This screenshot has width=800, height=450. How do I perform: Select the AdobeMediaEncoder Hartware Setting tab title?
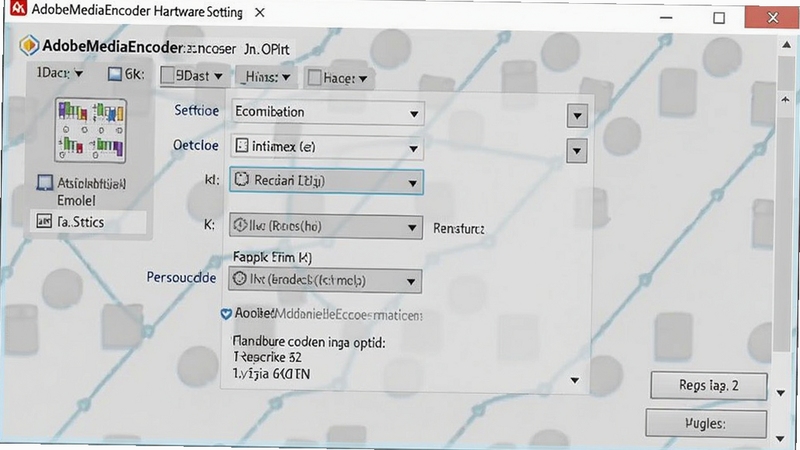[137, 11]
